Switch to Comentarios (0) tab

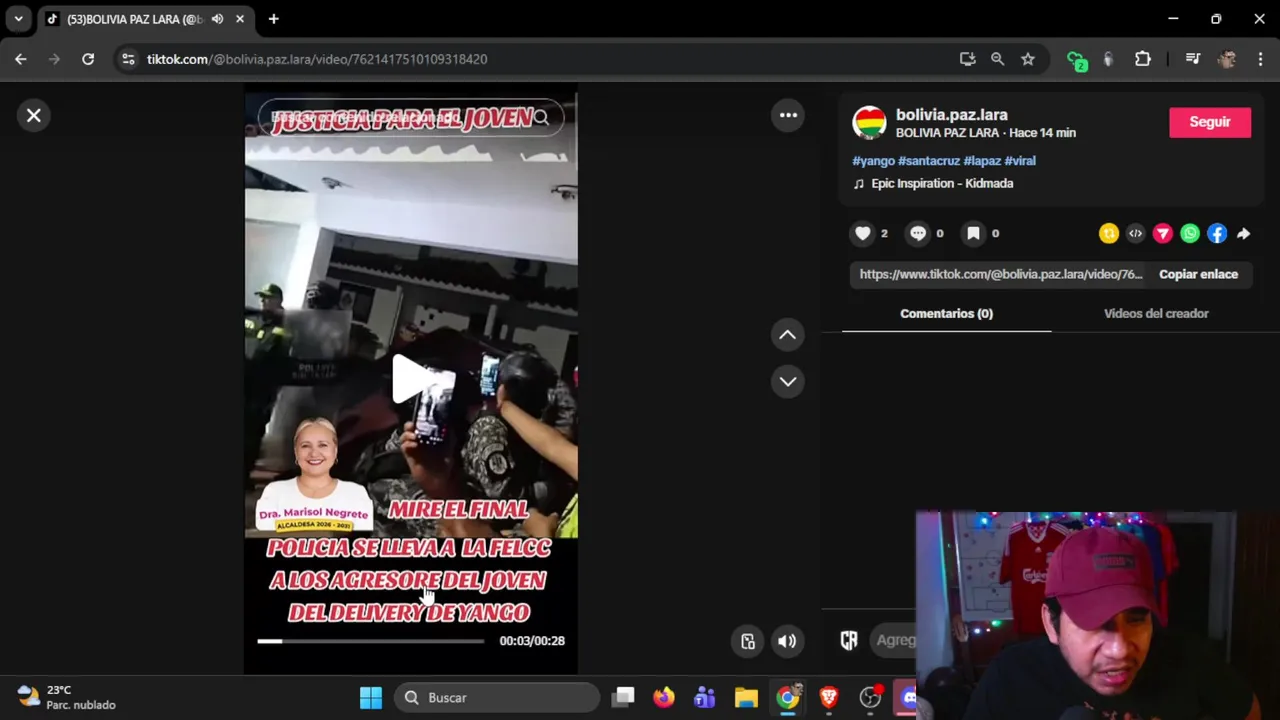946,313
